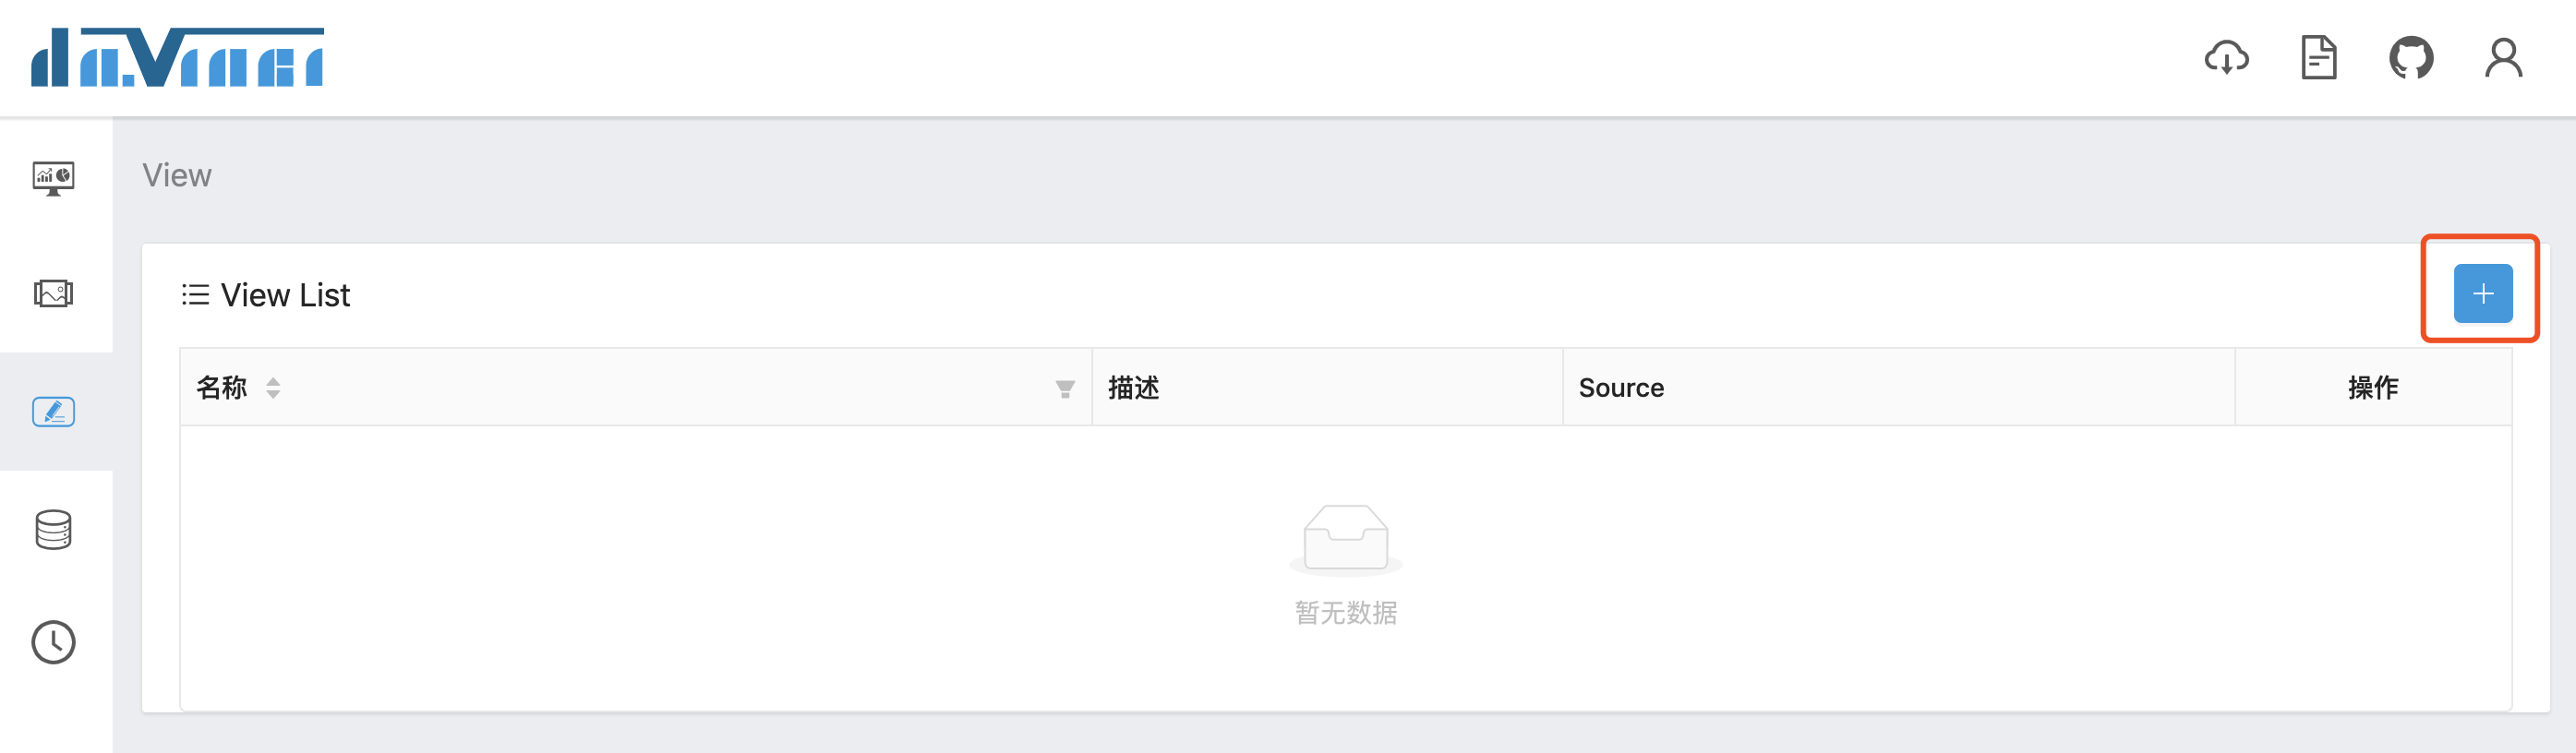Click the 名称 column header

[222, 388]
